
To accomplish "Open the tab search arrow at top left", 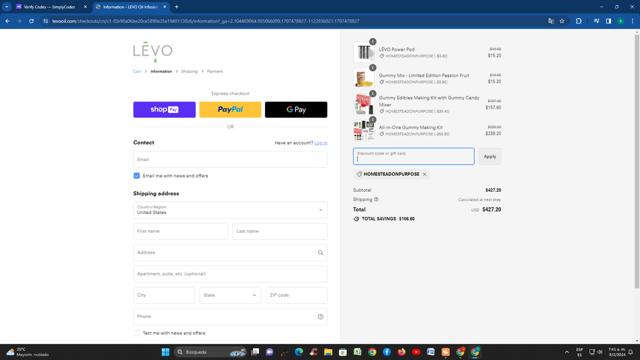I will (x=7, y=7).
